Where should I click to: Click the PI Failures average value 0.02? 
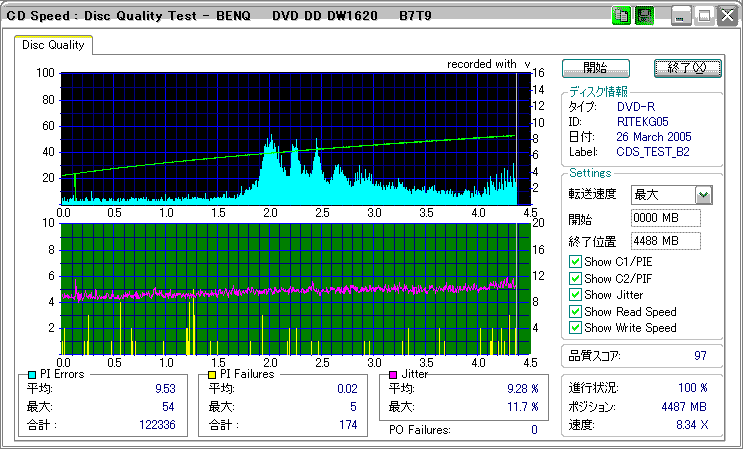pyautogui.click(x=347, y=389)
